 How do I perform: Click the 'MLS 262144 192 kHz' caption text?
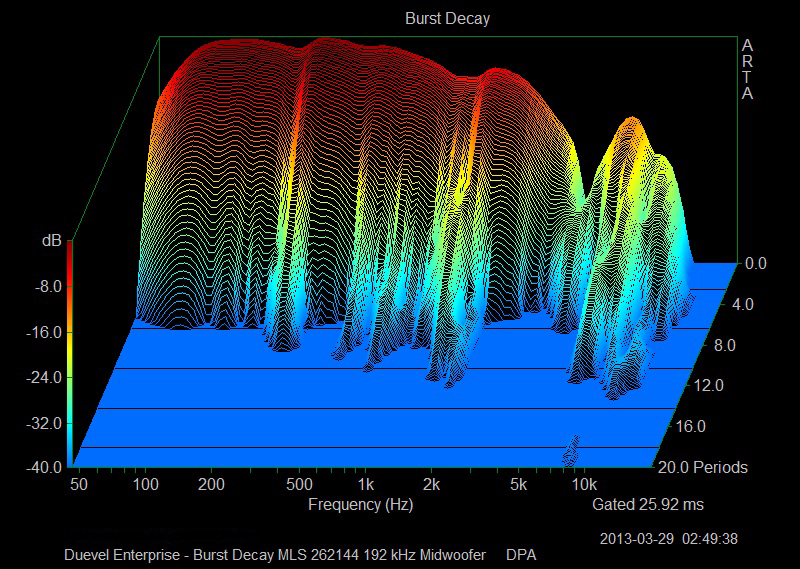[346, 555]
